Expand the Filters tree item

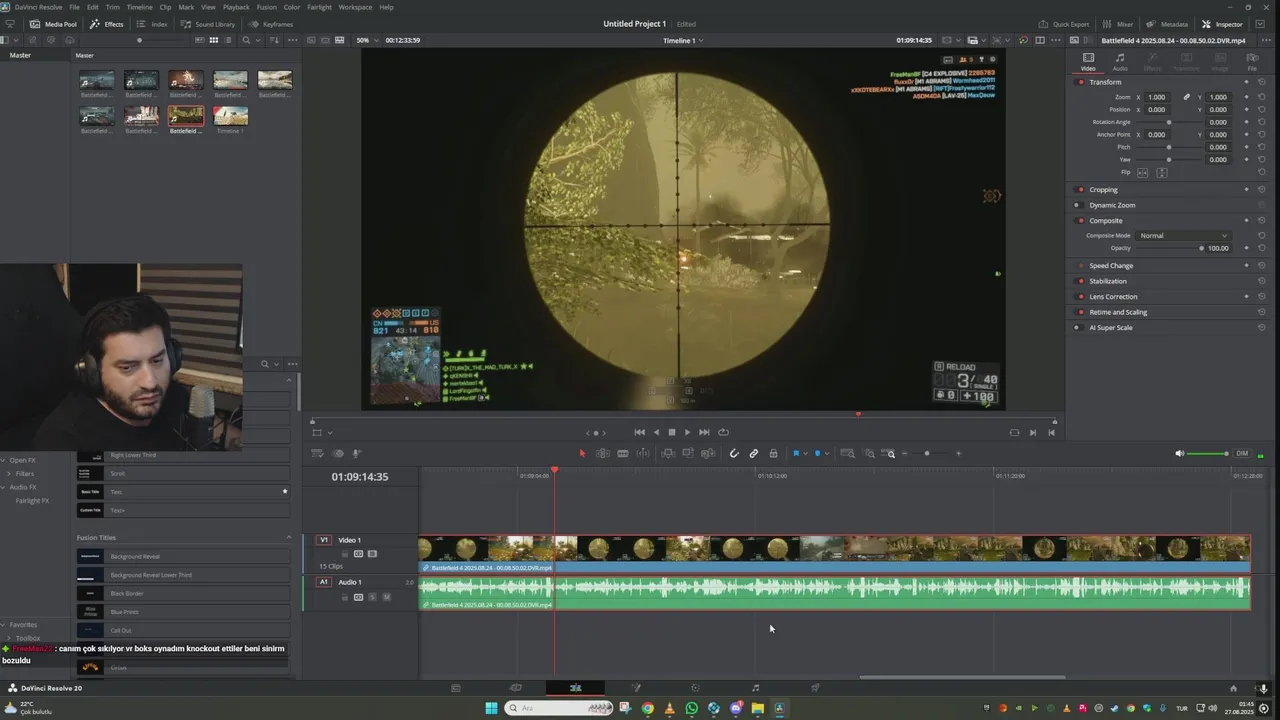[9, 473]
